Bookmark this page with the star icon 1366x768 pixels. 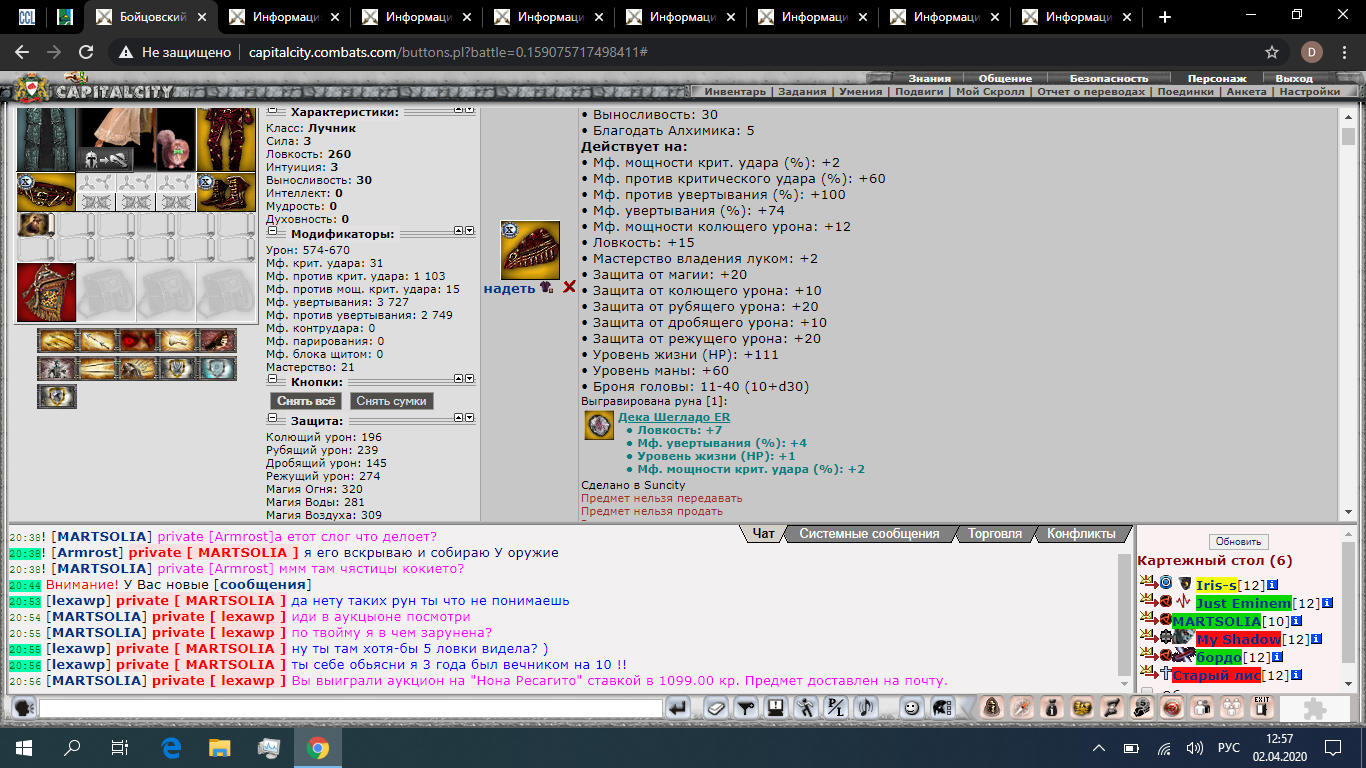(x=1272, y=52)
